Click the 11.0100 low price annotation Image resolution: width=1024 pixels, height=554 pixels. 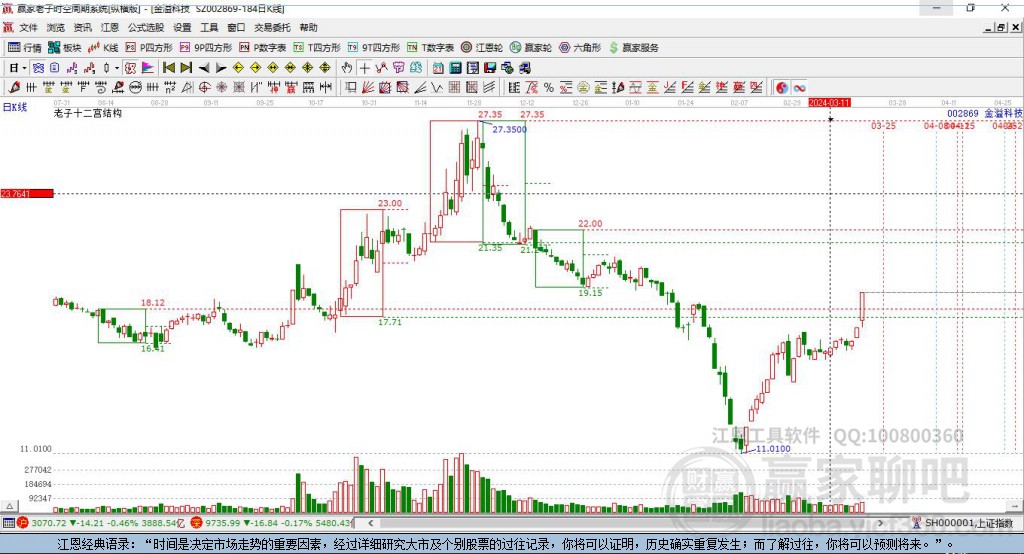773,449
